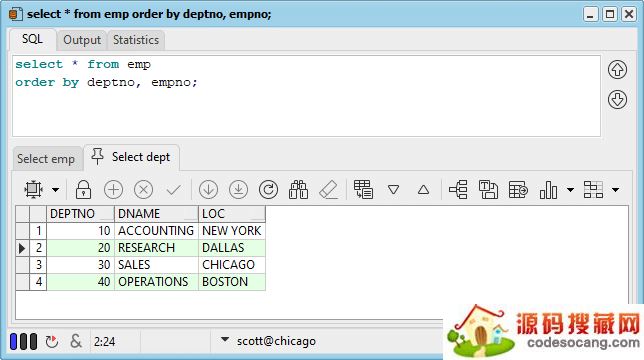644x360 pixels.
Task: Click the eraser clear record icon
Action: 329,190
